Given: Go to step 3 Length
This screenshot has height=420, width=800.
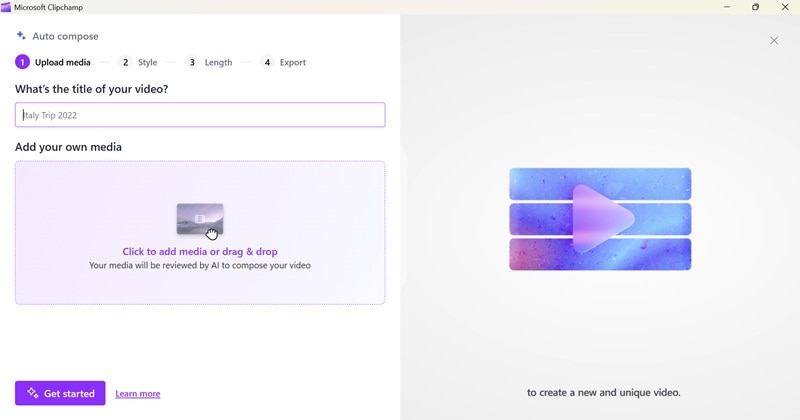Looking at the screenshot, I should pos(209,62).
